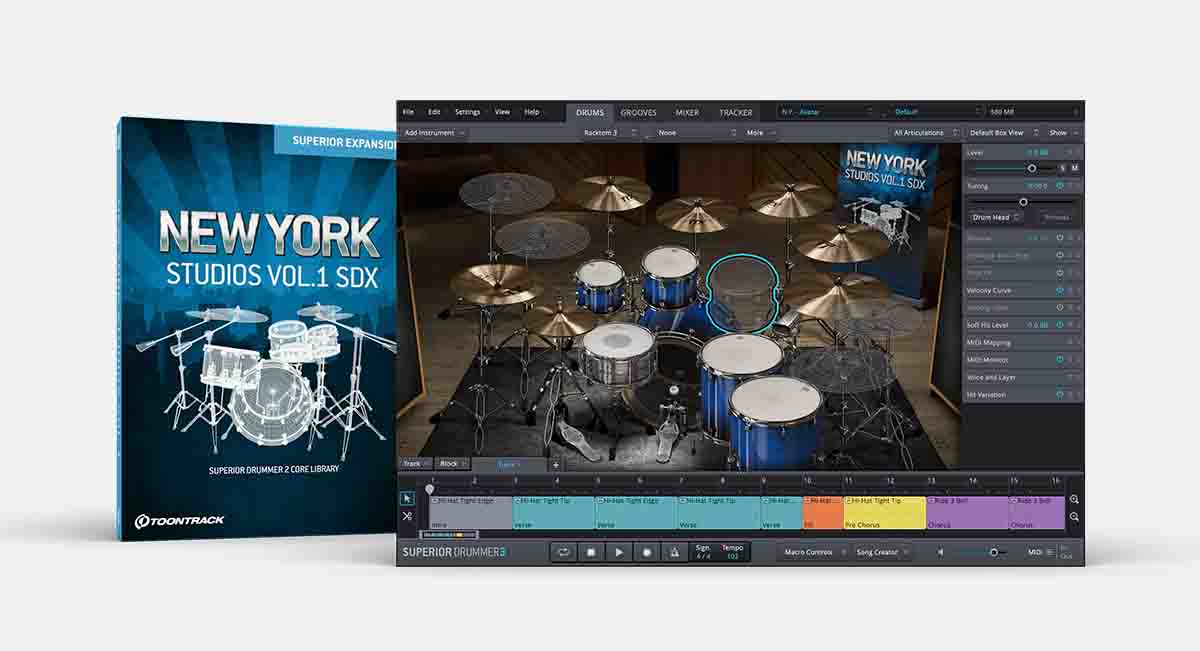Click the speaker icon by master volume
The height and width of the screenshot is (651, 1200).
pyautogui.click(x=940, y=552)
